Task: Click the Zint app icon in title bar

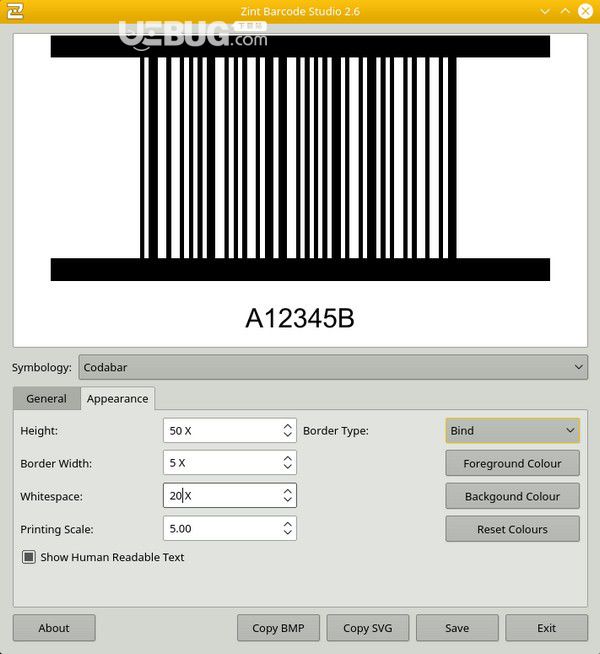Action: point(15,11)
